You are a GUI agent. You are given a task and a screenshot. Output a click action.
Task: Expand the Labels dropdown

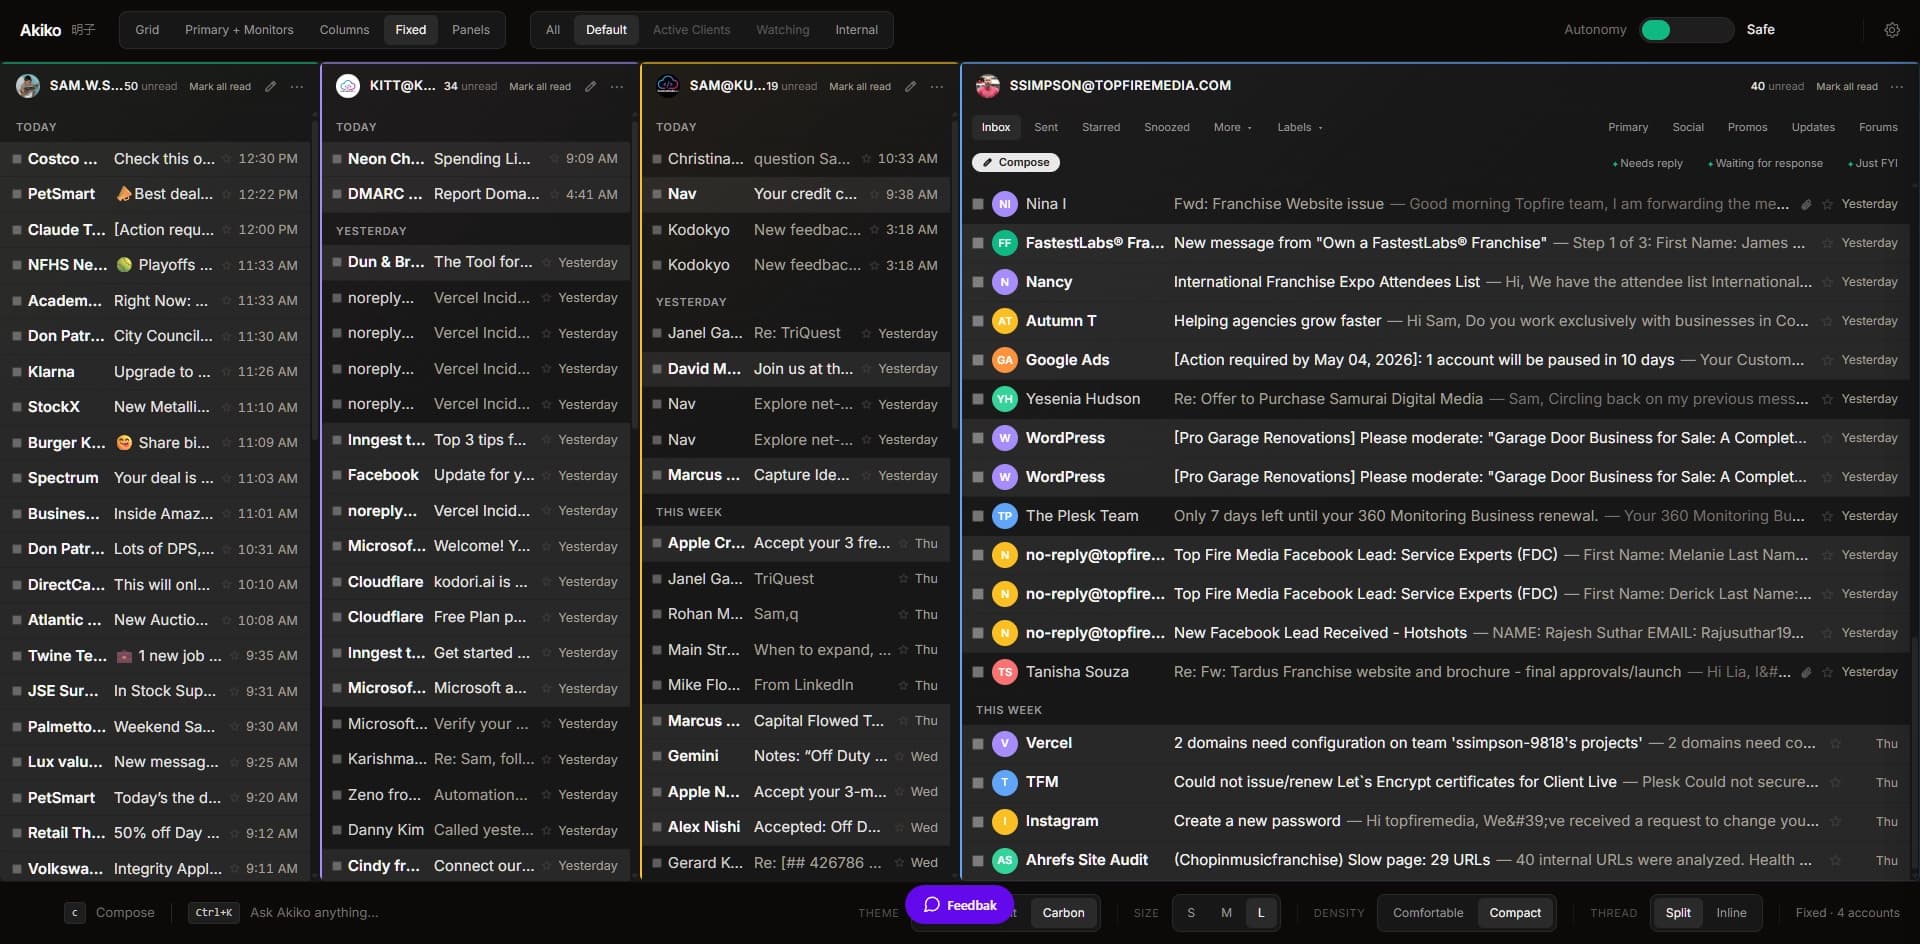click(1299, 127)
